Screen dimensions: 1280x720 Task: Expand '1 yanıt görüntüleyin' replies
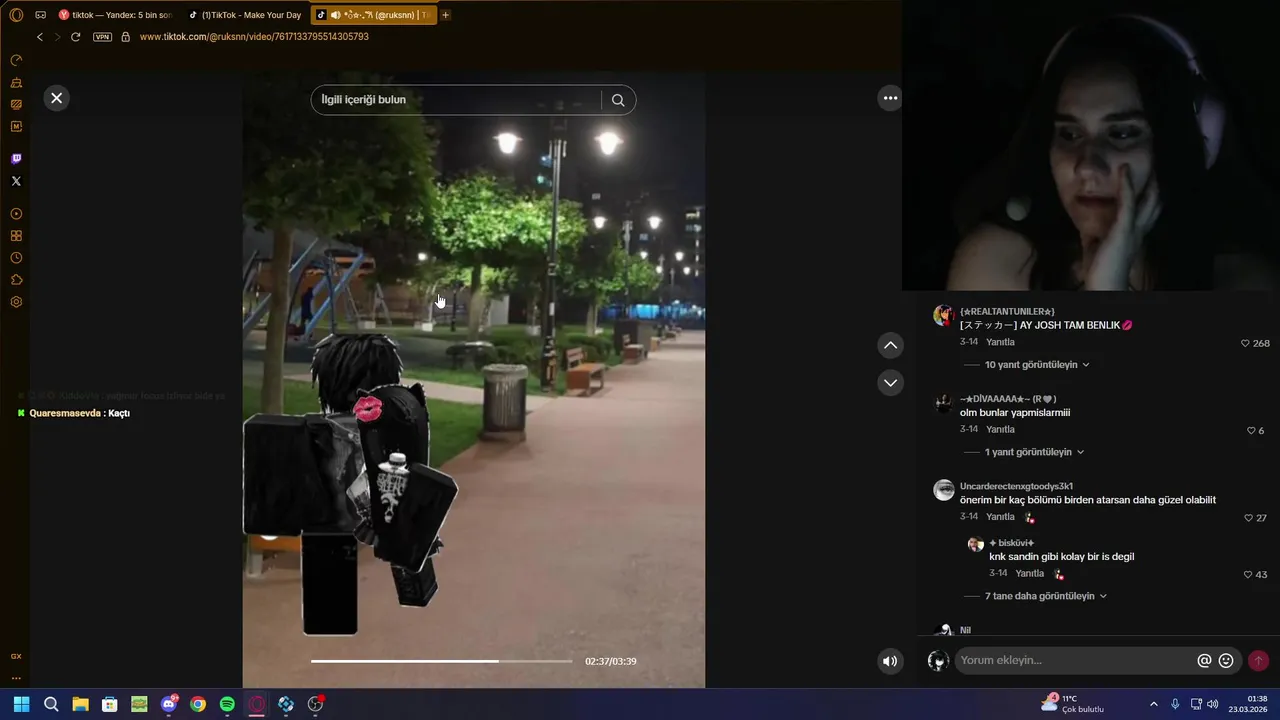[1034, 452]
